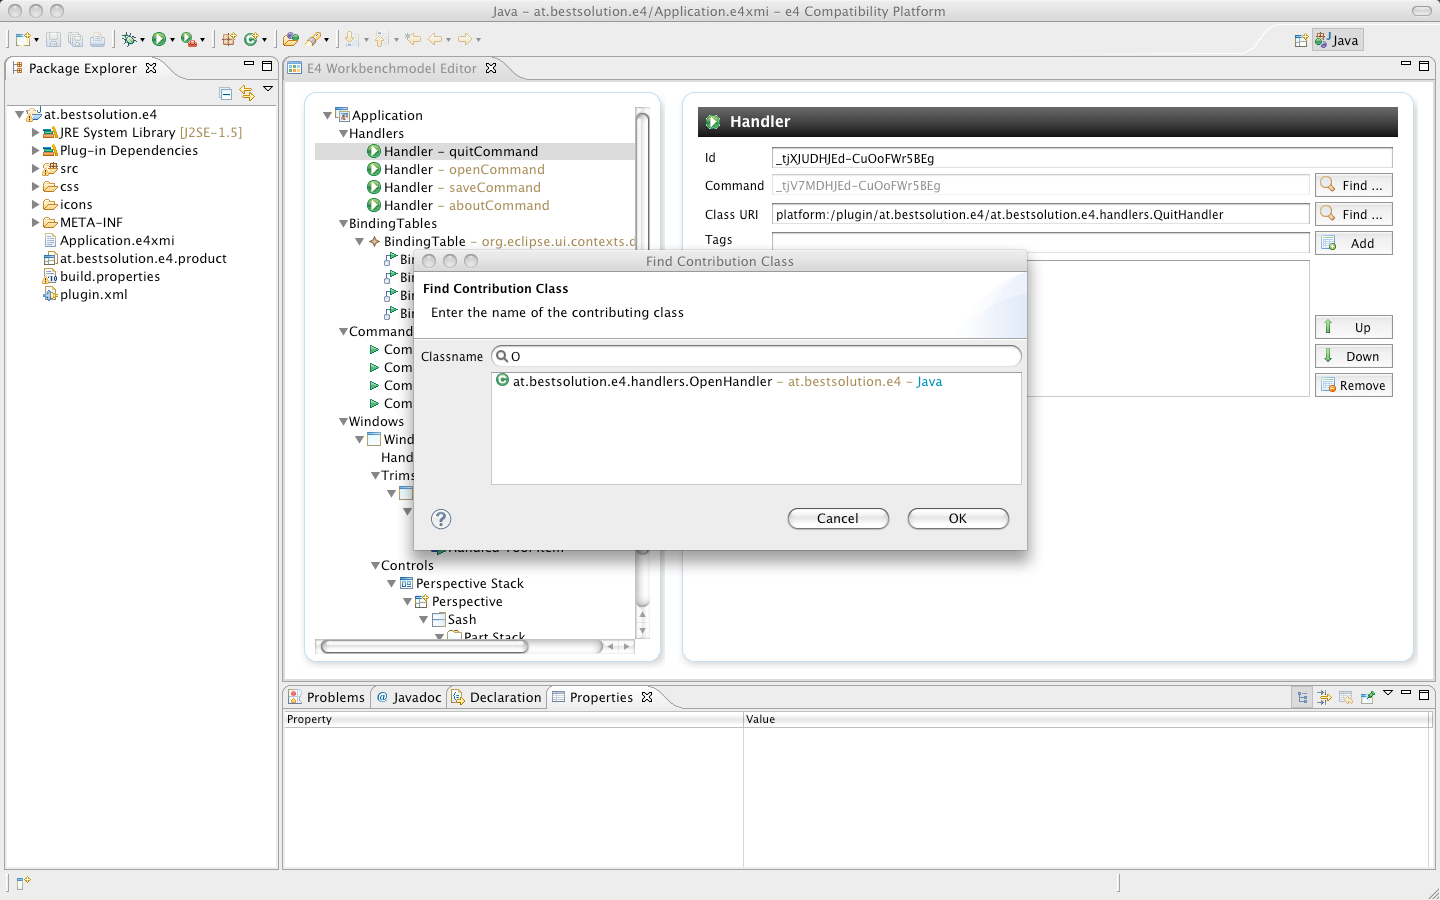The image size is (1440, 900).
Task: Toggle Pin to Selection in Properties view
Action: [1367, 697]
